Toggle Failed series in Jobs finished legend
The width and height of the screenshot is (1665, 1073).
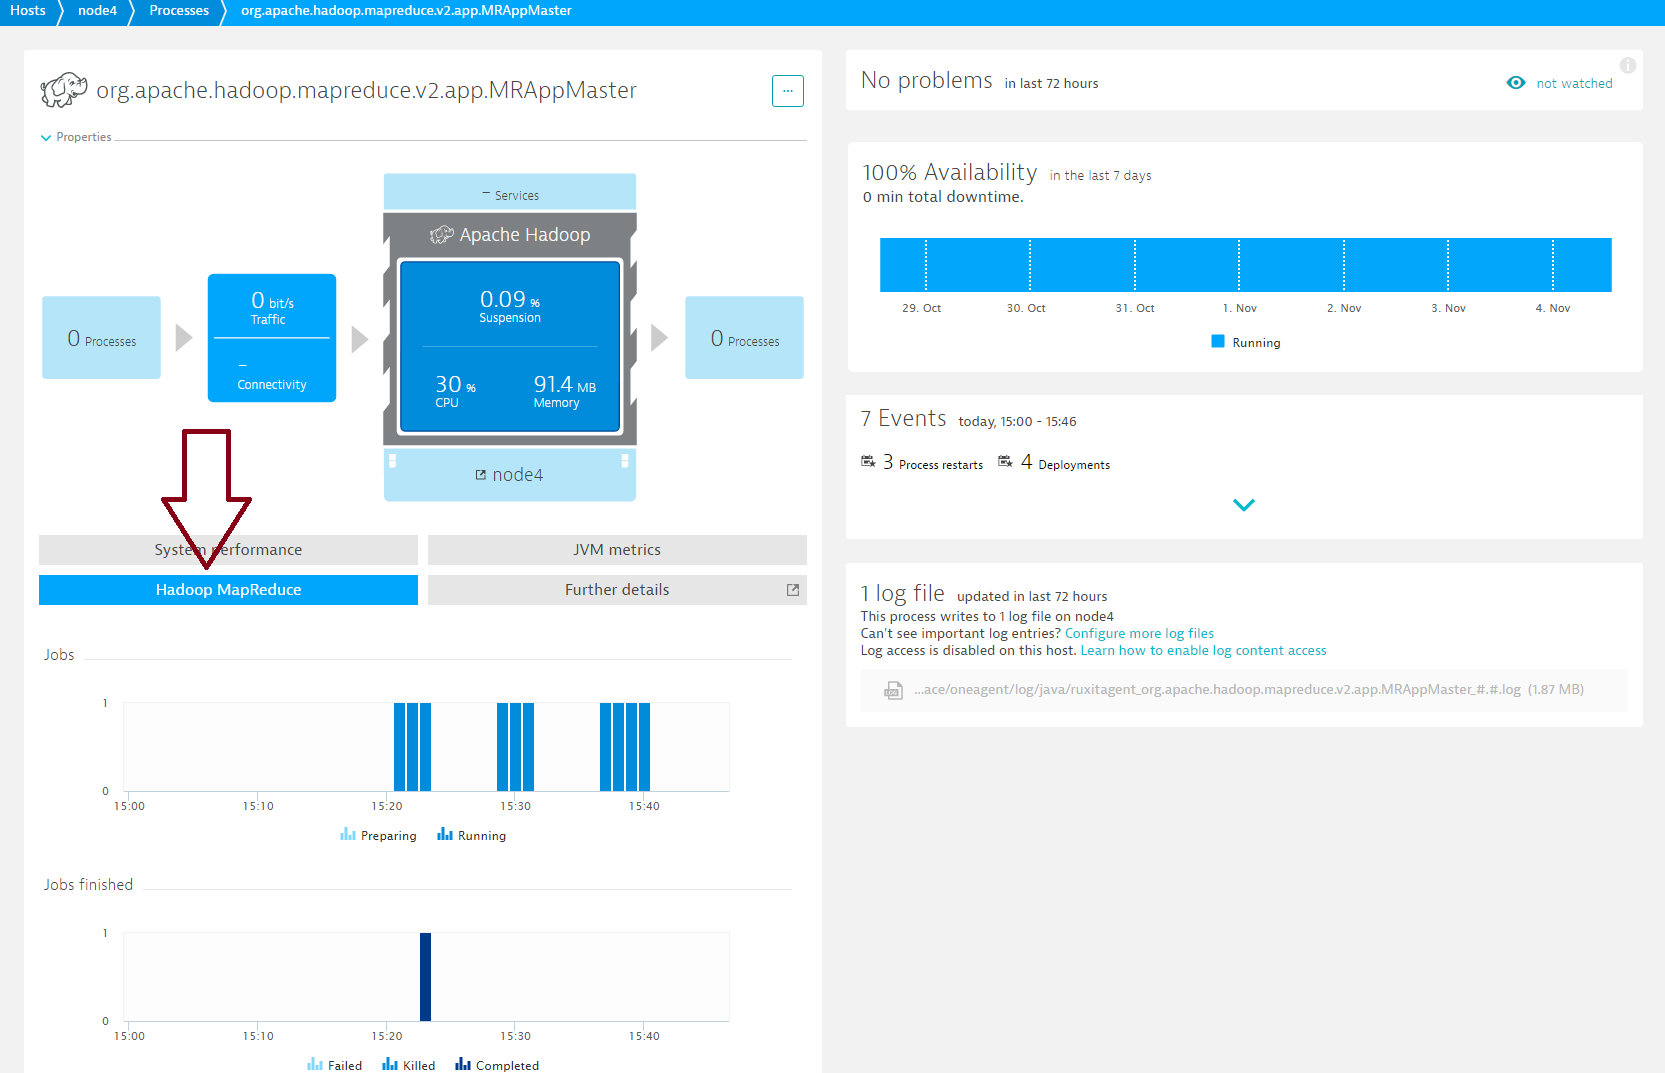click(335, 1065)
